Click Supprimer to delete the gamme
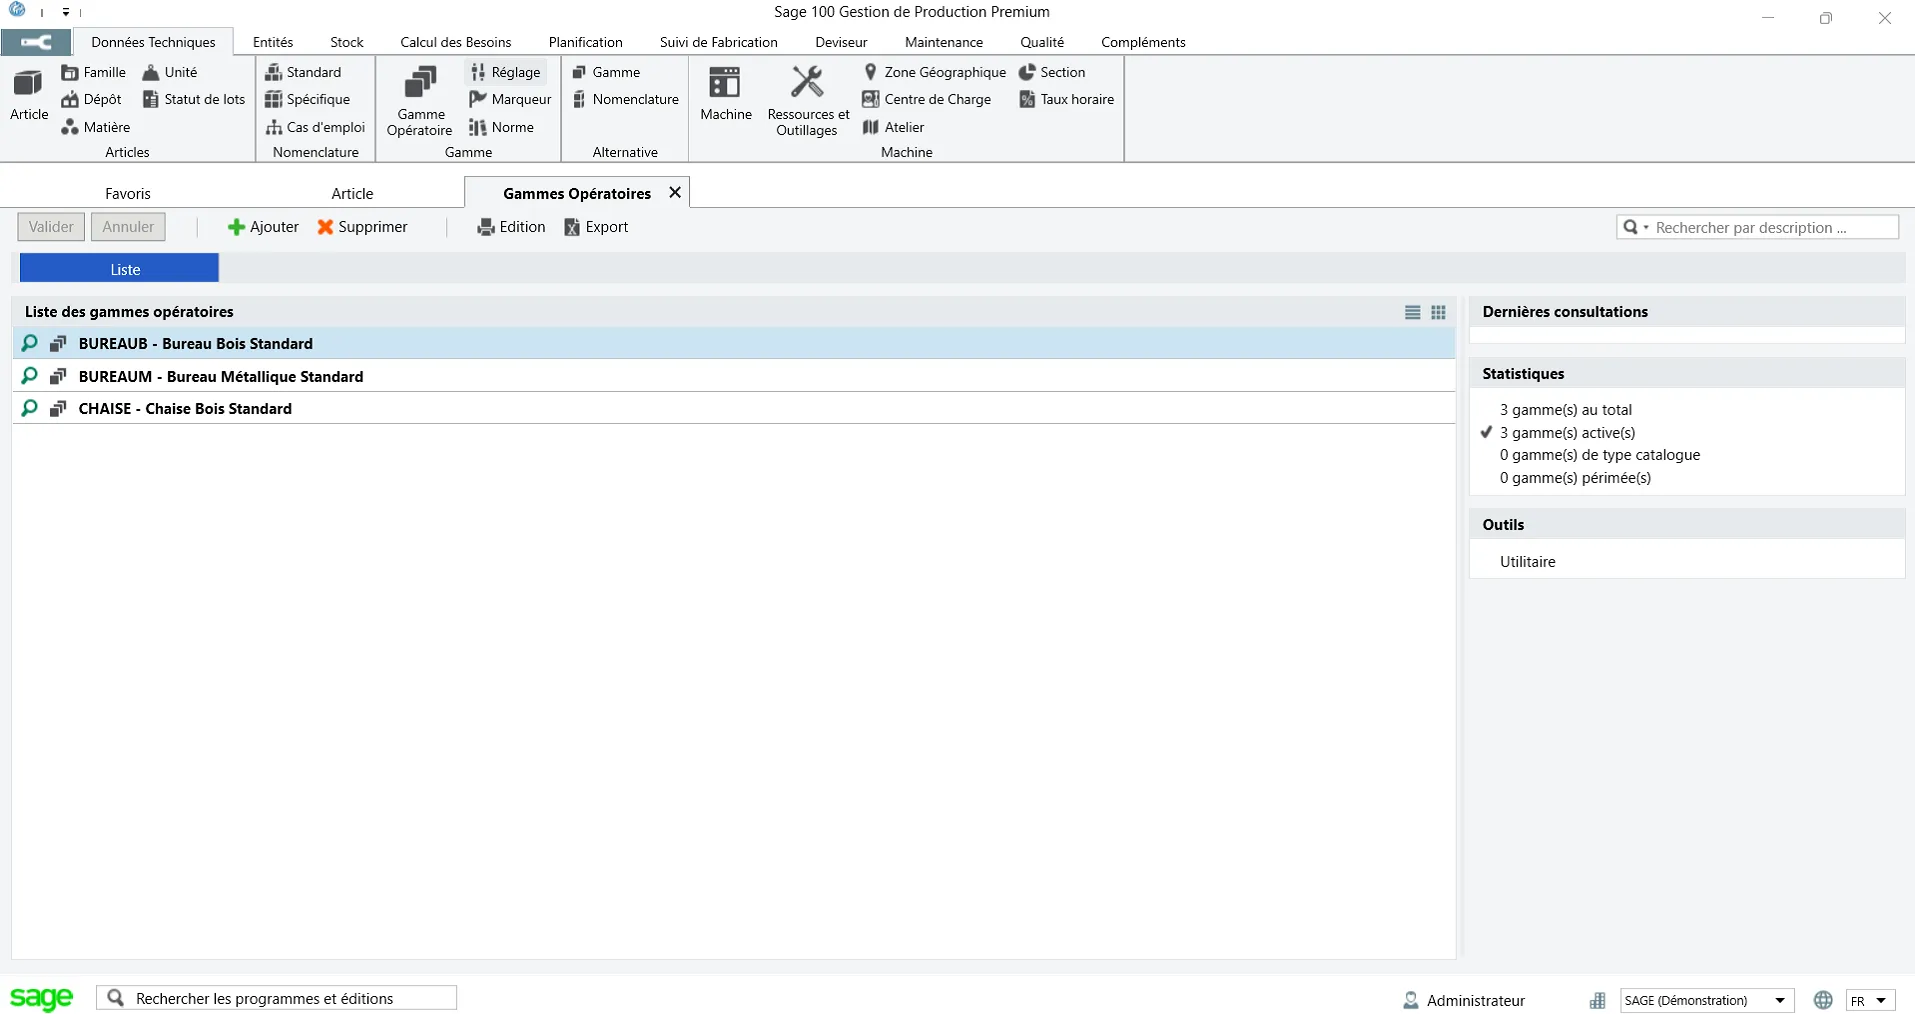 point(362,227)
